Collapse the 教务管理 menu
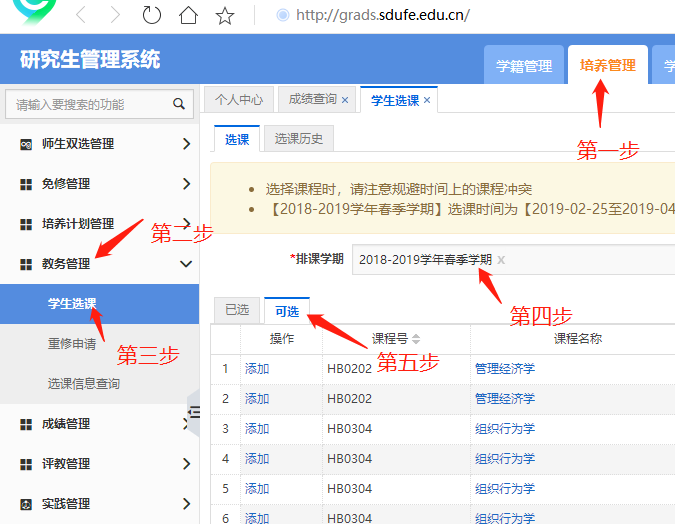Screen dimensions: 675x524 186,264
